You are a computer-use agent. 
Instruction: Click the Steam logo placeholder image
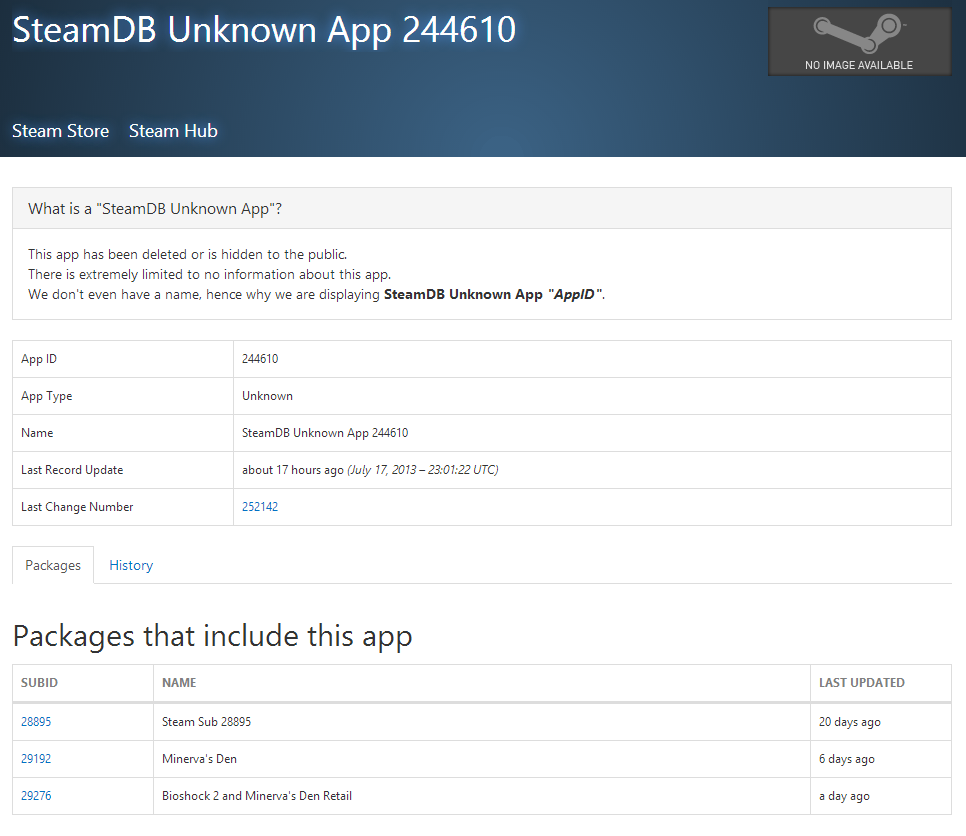click(858, 41)
